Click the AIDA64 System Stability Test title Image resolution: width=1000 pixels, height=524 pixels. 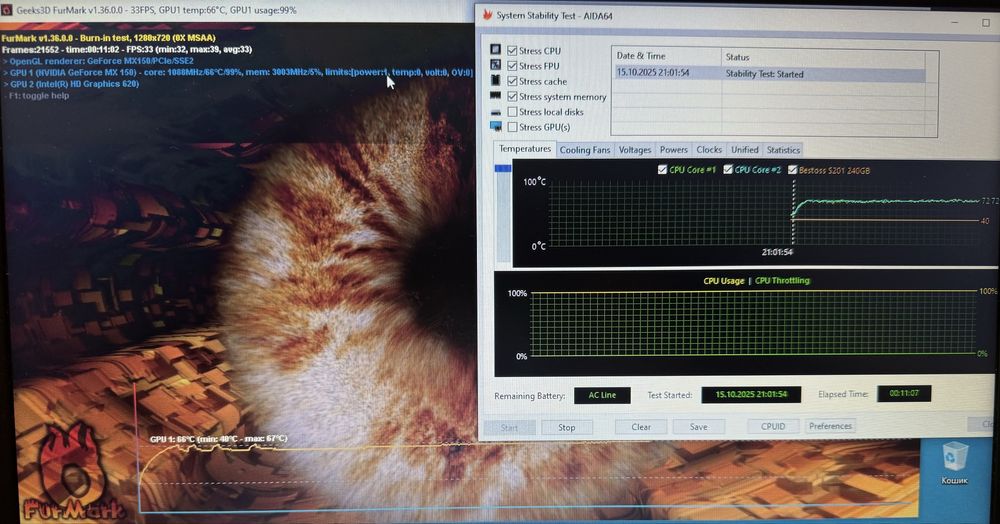tap(554, 15)
